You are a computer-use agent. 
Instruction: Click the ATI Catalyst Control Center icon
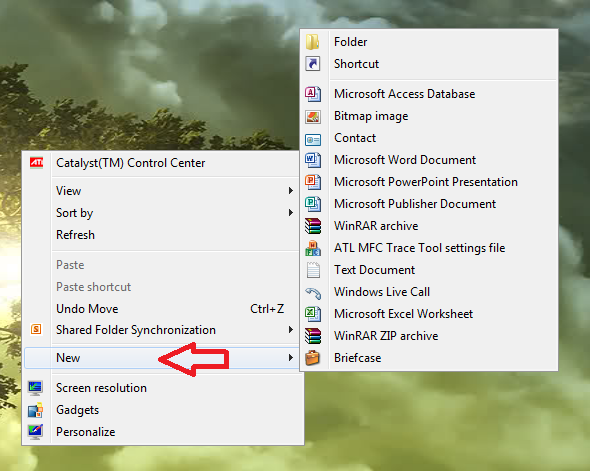point(36,163)
